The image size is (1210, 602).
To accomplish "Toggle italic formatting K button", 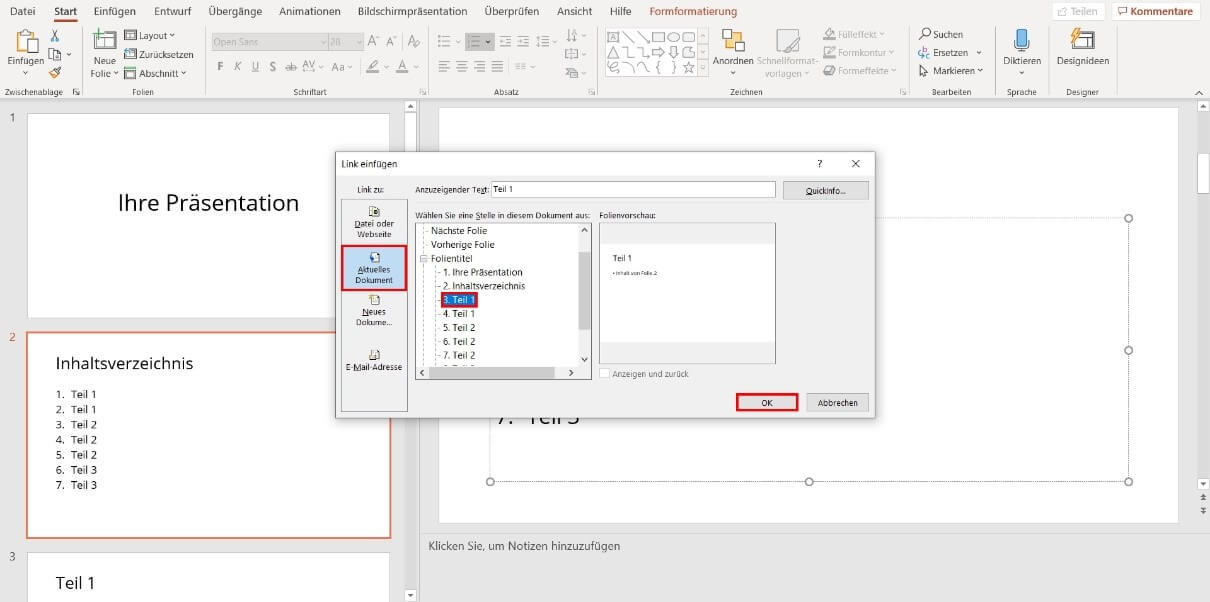I will pos(238,67).
